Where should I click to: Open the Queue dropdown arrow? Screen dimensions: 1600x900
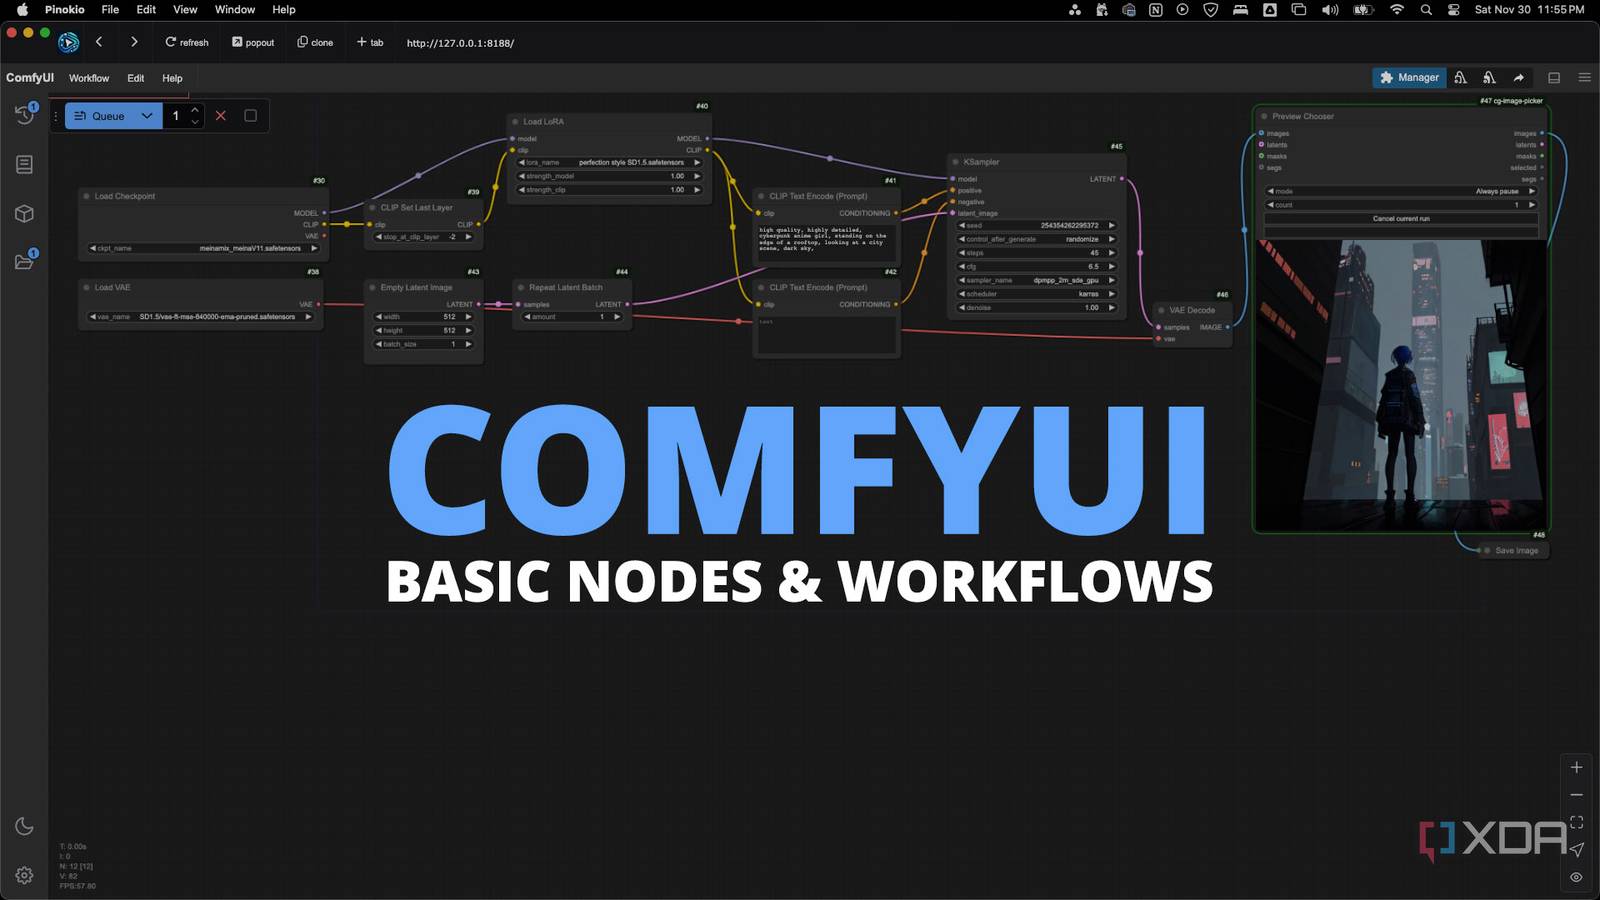[146, 115]
